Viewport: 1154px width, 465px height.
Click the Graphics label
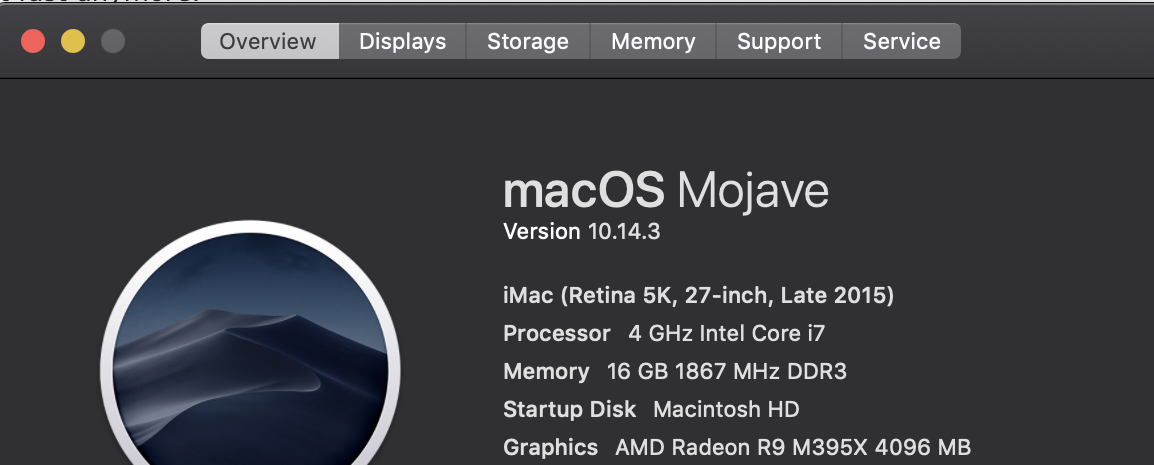(x=550, y=448)
